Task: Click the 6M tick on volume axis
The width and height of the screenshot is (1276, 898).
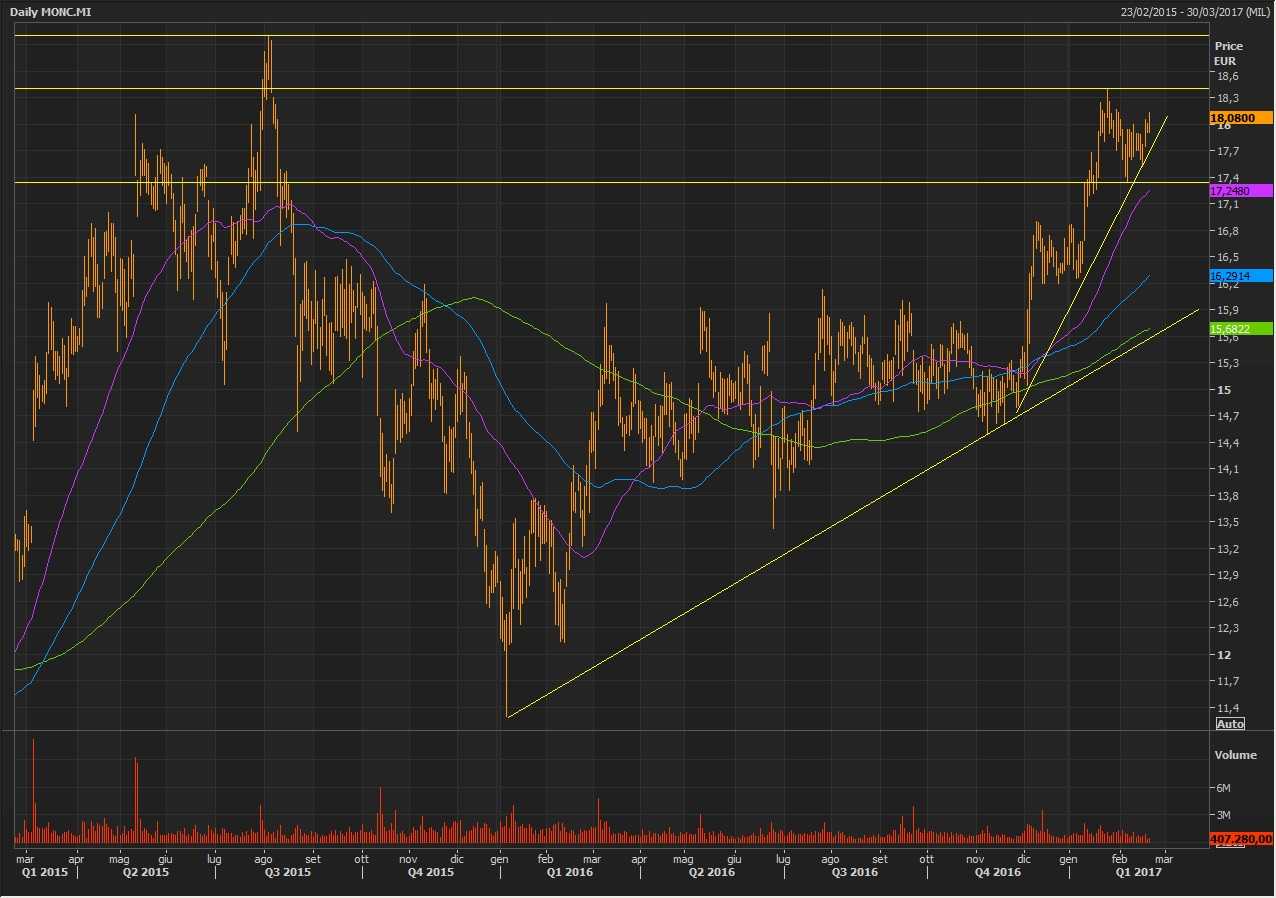Action: click(x=1222, y=788)
